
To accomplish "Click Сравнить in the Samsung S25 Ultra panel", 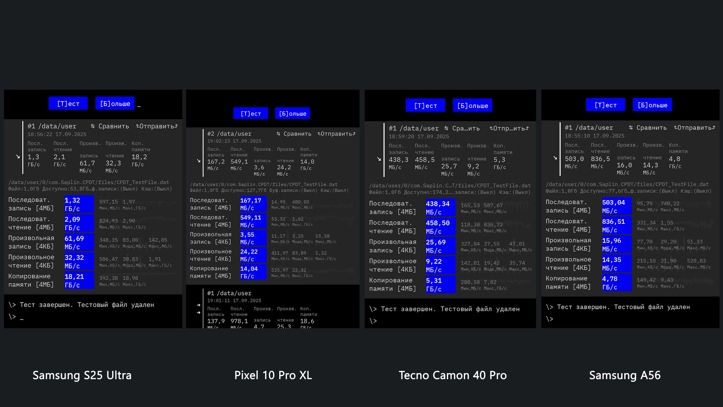I will click(110, 126).
